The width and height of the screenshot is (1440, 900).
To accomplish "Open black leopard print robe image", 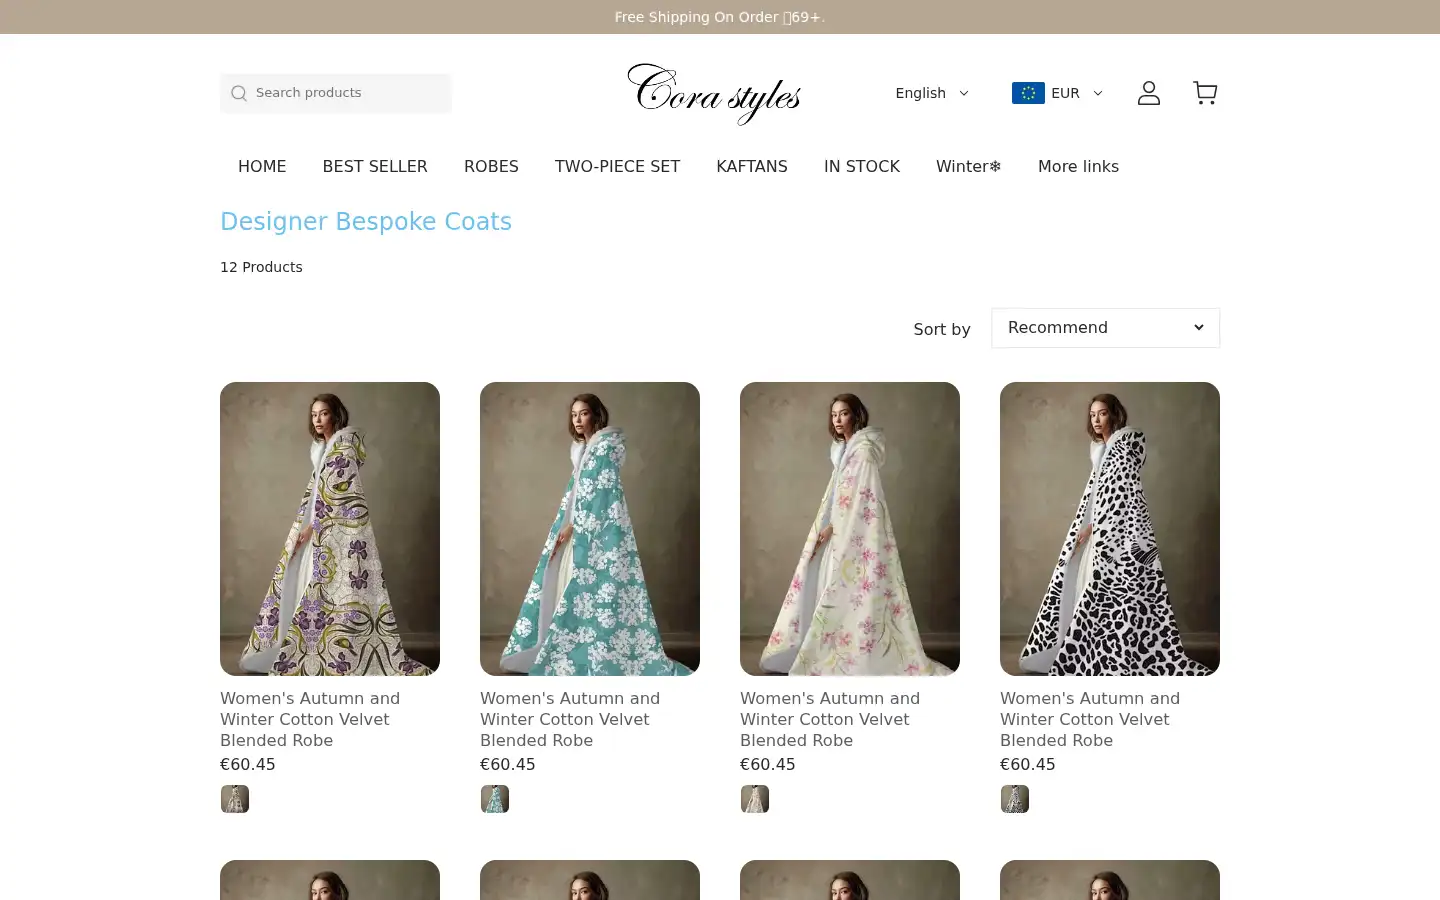I will coord(1110,529).
